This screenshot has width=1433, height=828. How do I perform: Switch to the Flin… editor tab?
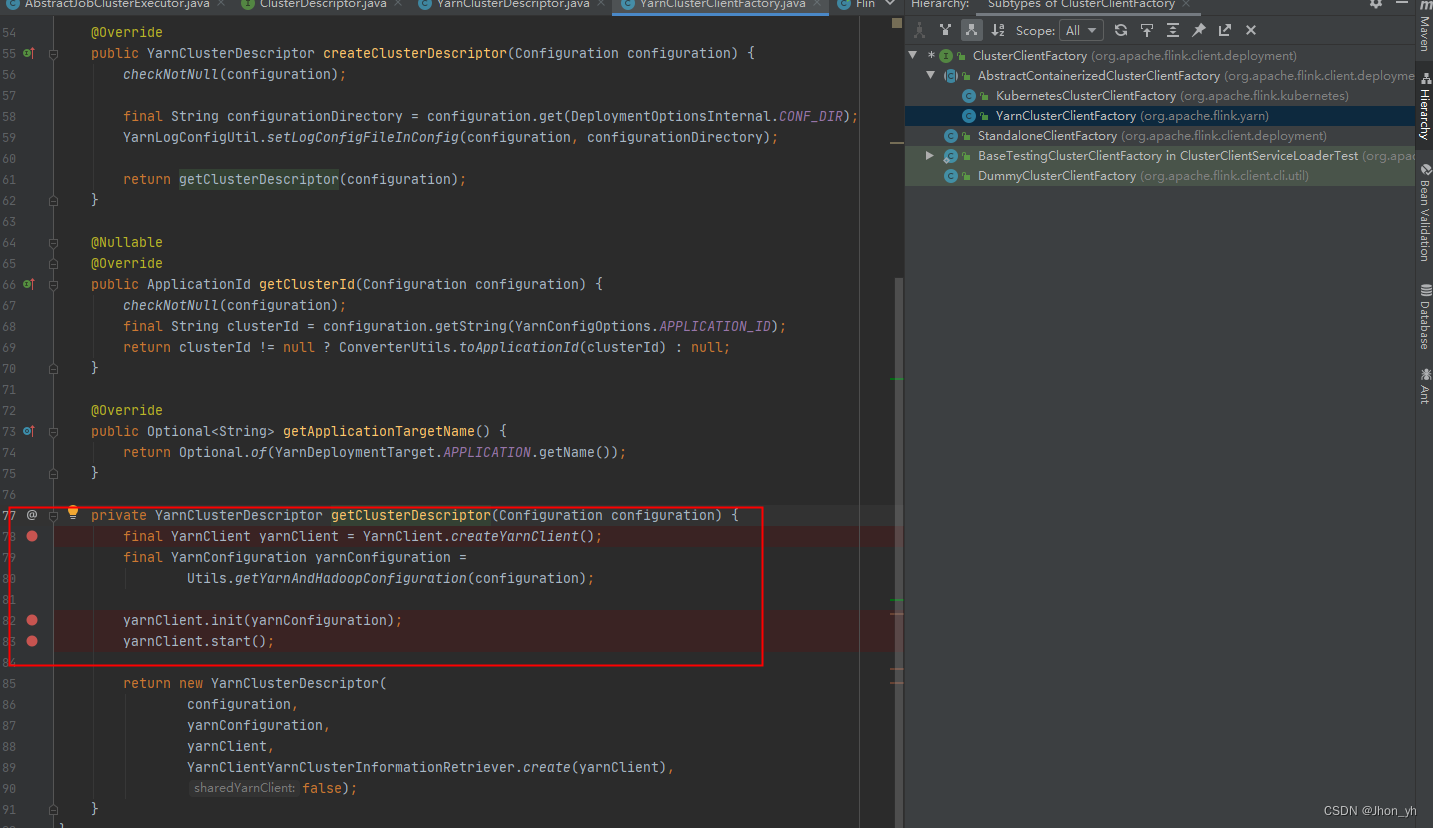(858, 5)
